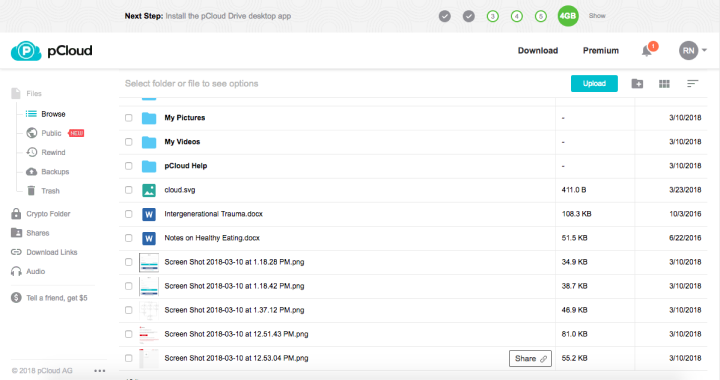The width and height of the screenshot is (720, 380).
Task: Check Screen Shot 1.18.28 PM checkbox
Action: pyautogui.click(x=129, y=262)
